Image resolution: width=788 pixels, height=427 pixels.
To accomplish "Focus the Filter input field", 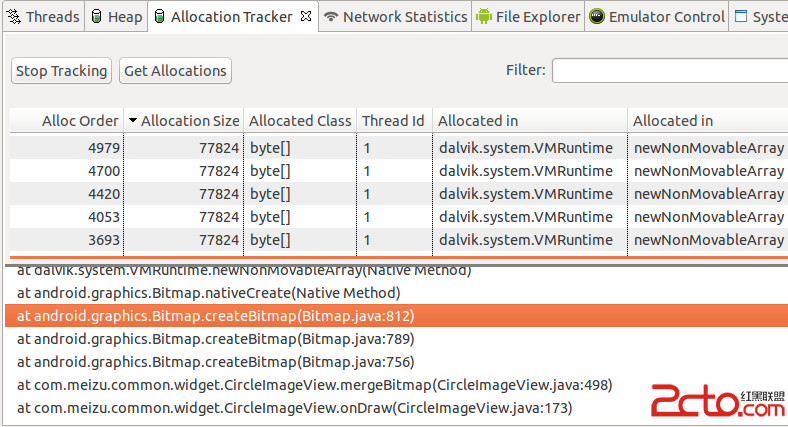I will (x=670, y=71).
